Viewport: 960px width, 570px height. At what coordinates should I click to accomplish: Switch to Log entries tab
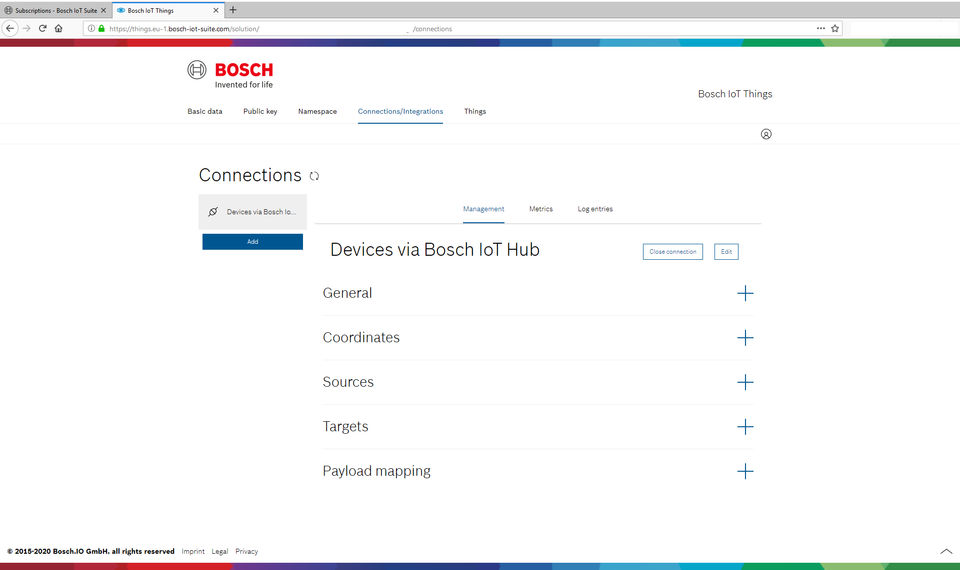pos(595,209)
